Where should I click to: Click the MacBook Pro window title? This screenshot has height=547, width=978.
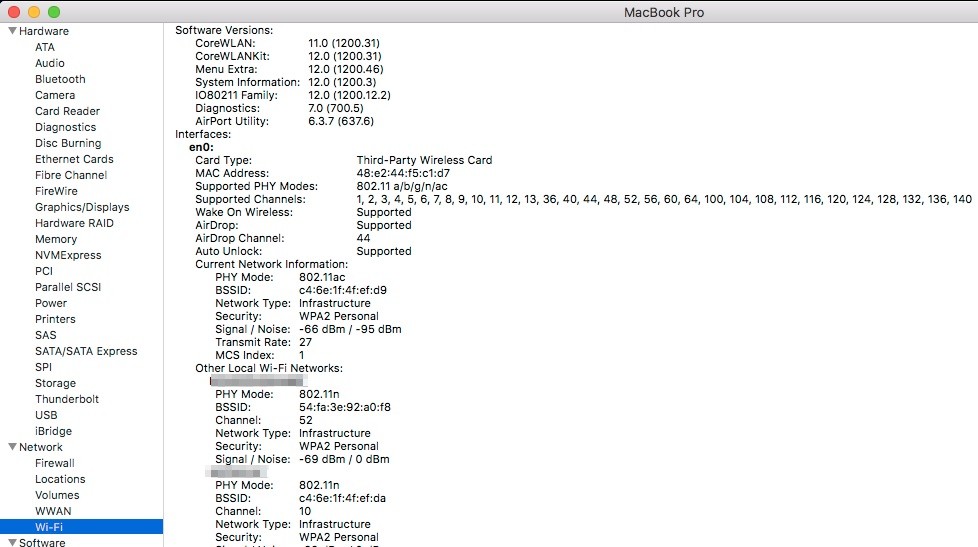pos(664,12)
